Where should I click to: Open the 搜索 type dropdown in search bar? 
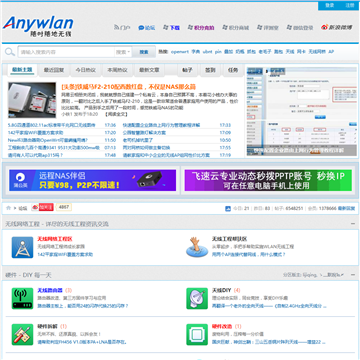(x=123, y=52)
